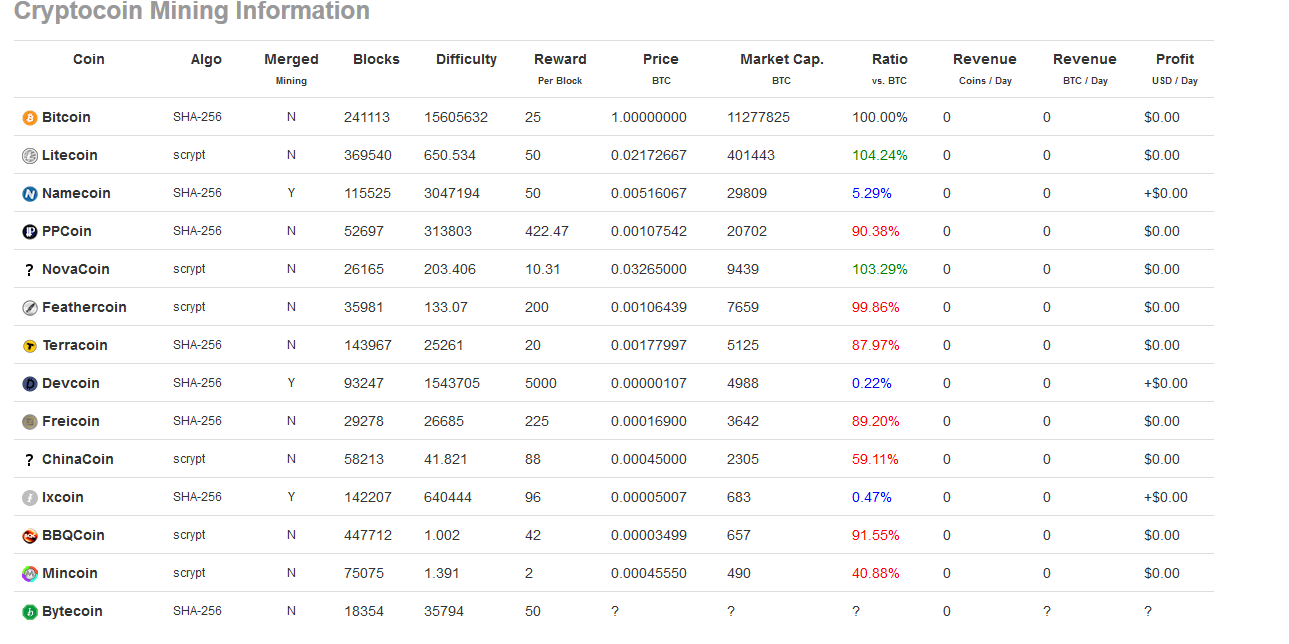Open the Devcoin coin link
Screen dimensions: 1289x644
click(x=71, y=383)
